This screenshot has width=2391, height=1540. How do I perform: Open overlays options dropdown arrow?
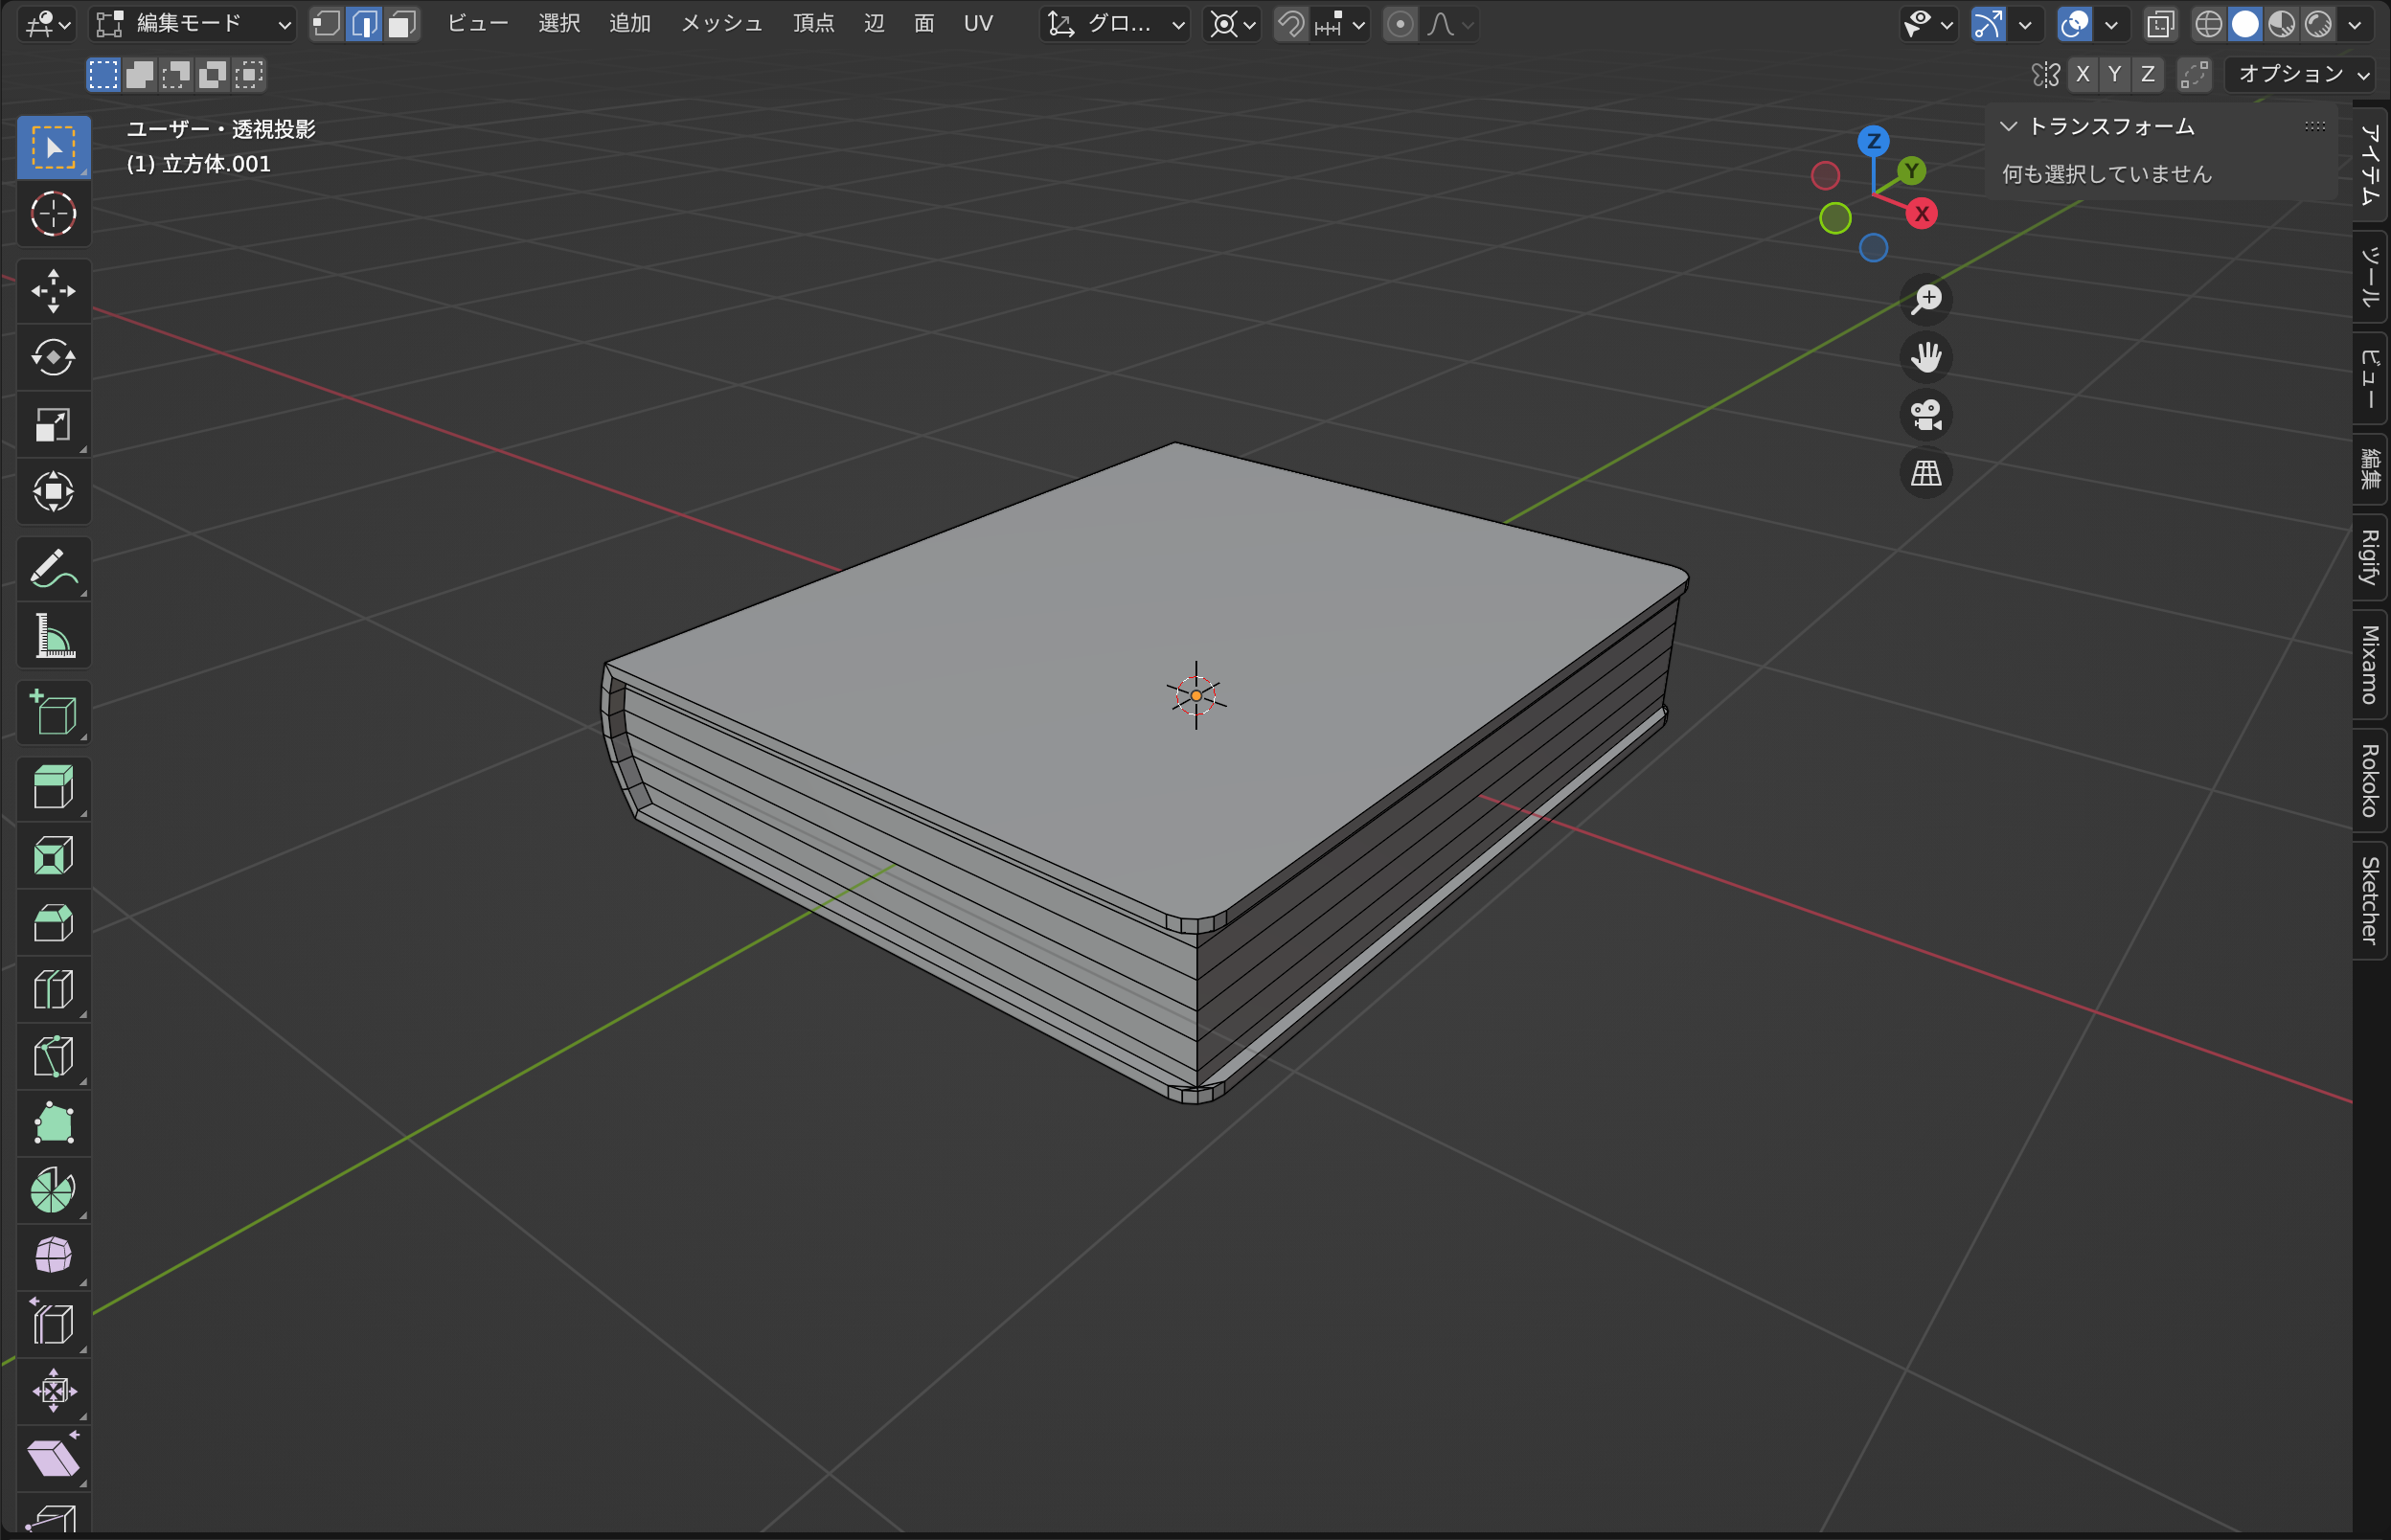2111,24
